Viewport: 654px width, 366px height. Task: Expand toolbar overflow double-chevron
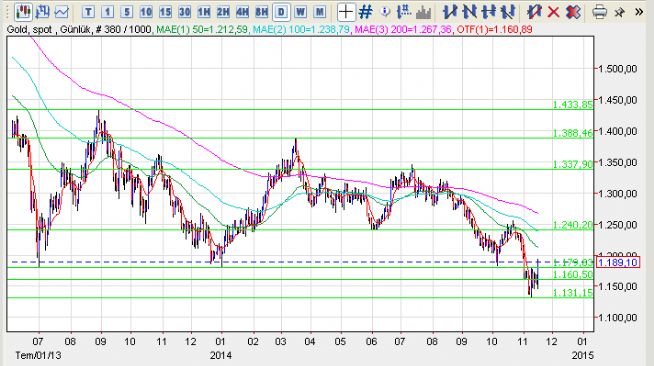click(639, 12)
